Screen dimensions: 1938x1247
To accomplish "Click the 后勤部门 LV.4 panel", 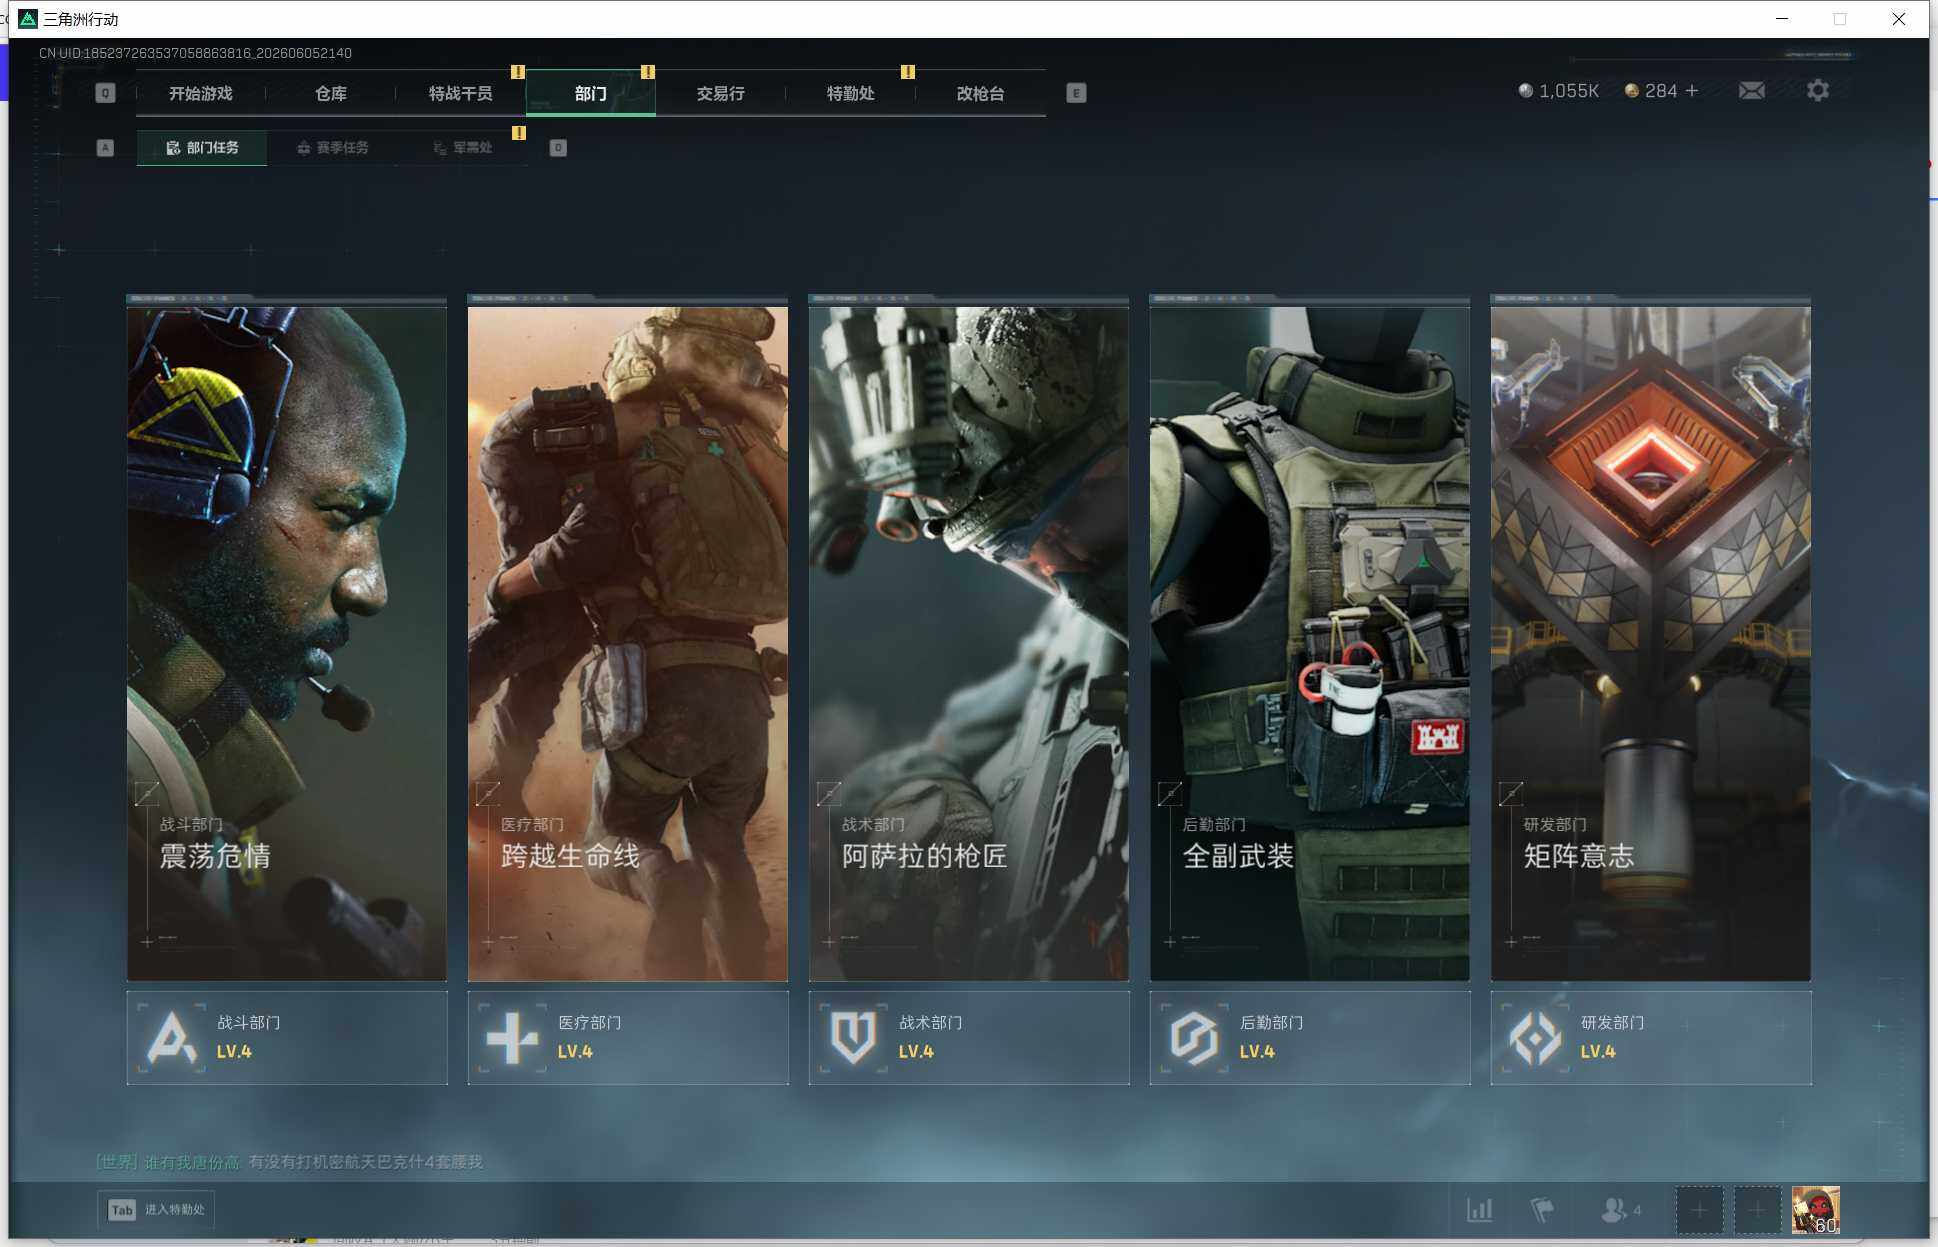I will pos(1310,1037).
